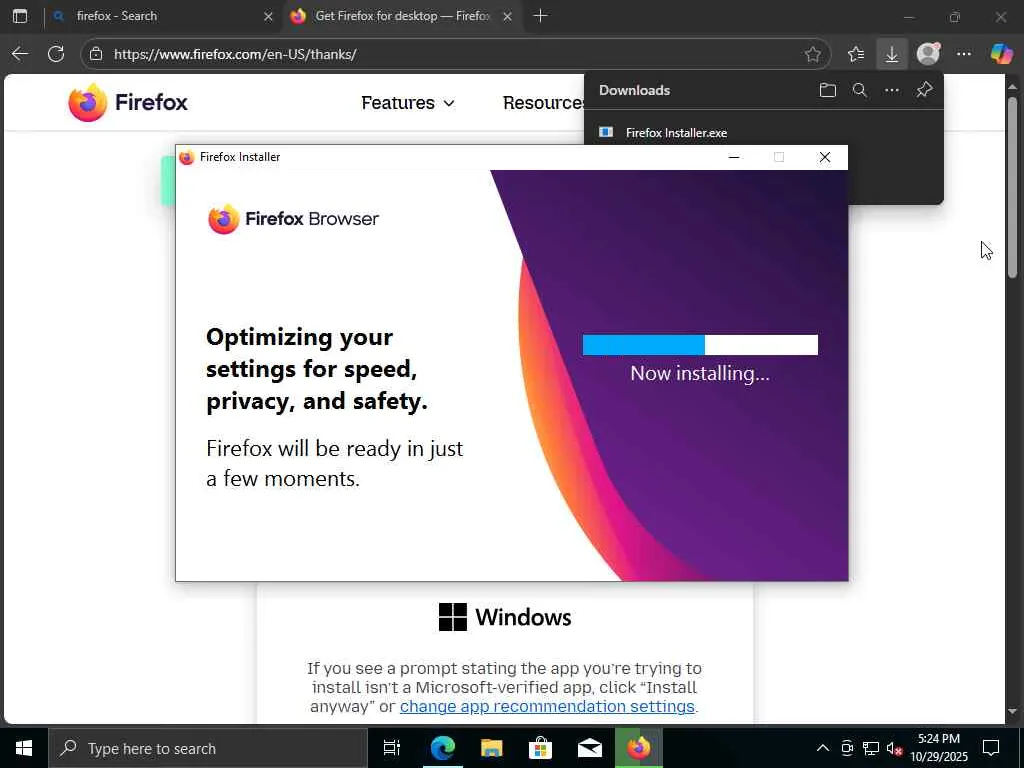
Task: Click the scrollbar up arrow
Action: 1012,86
